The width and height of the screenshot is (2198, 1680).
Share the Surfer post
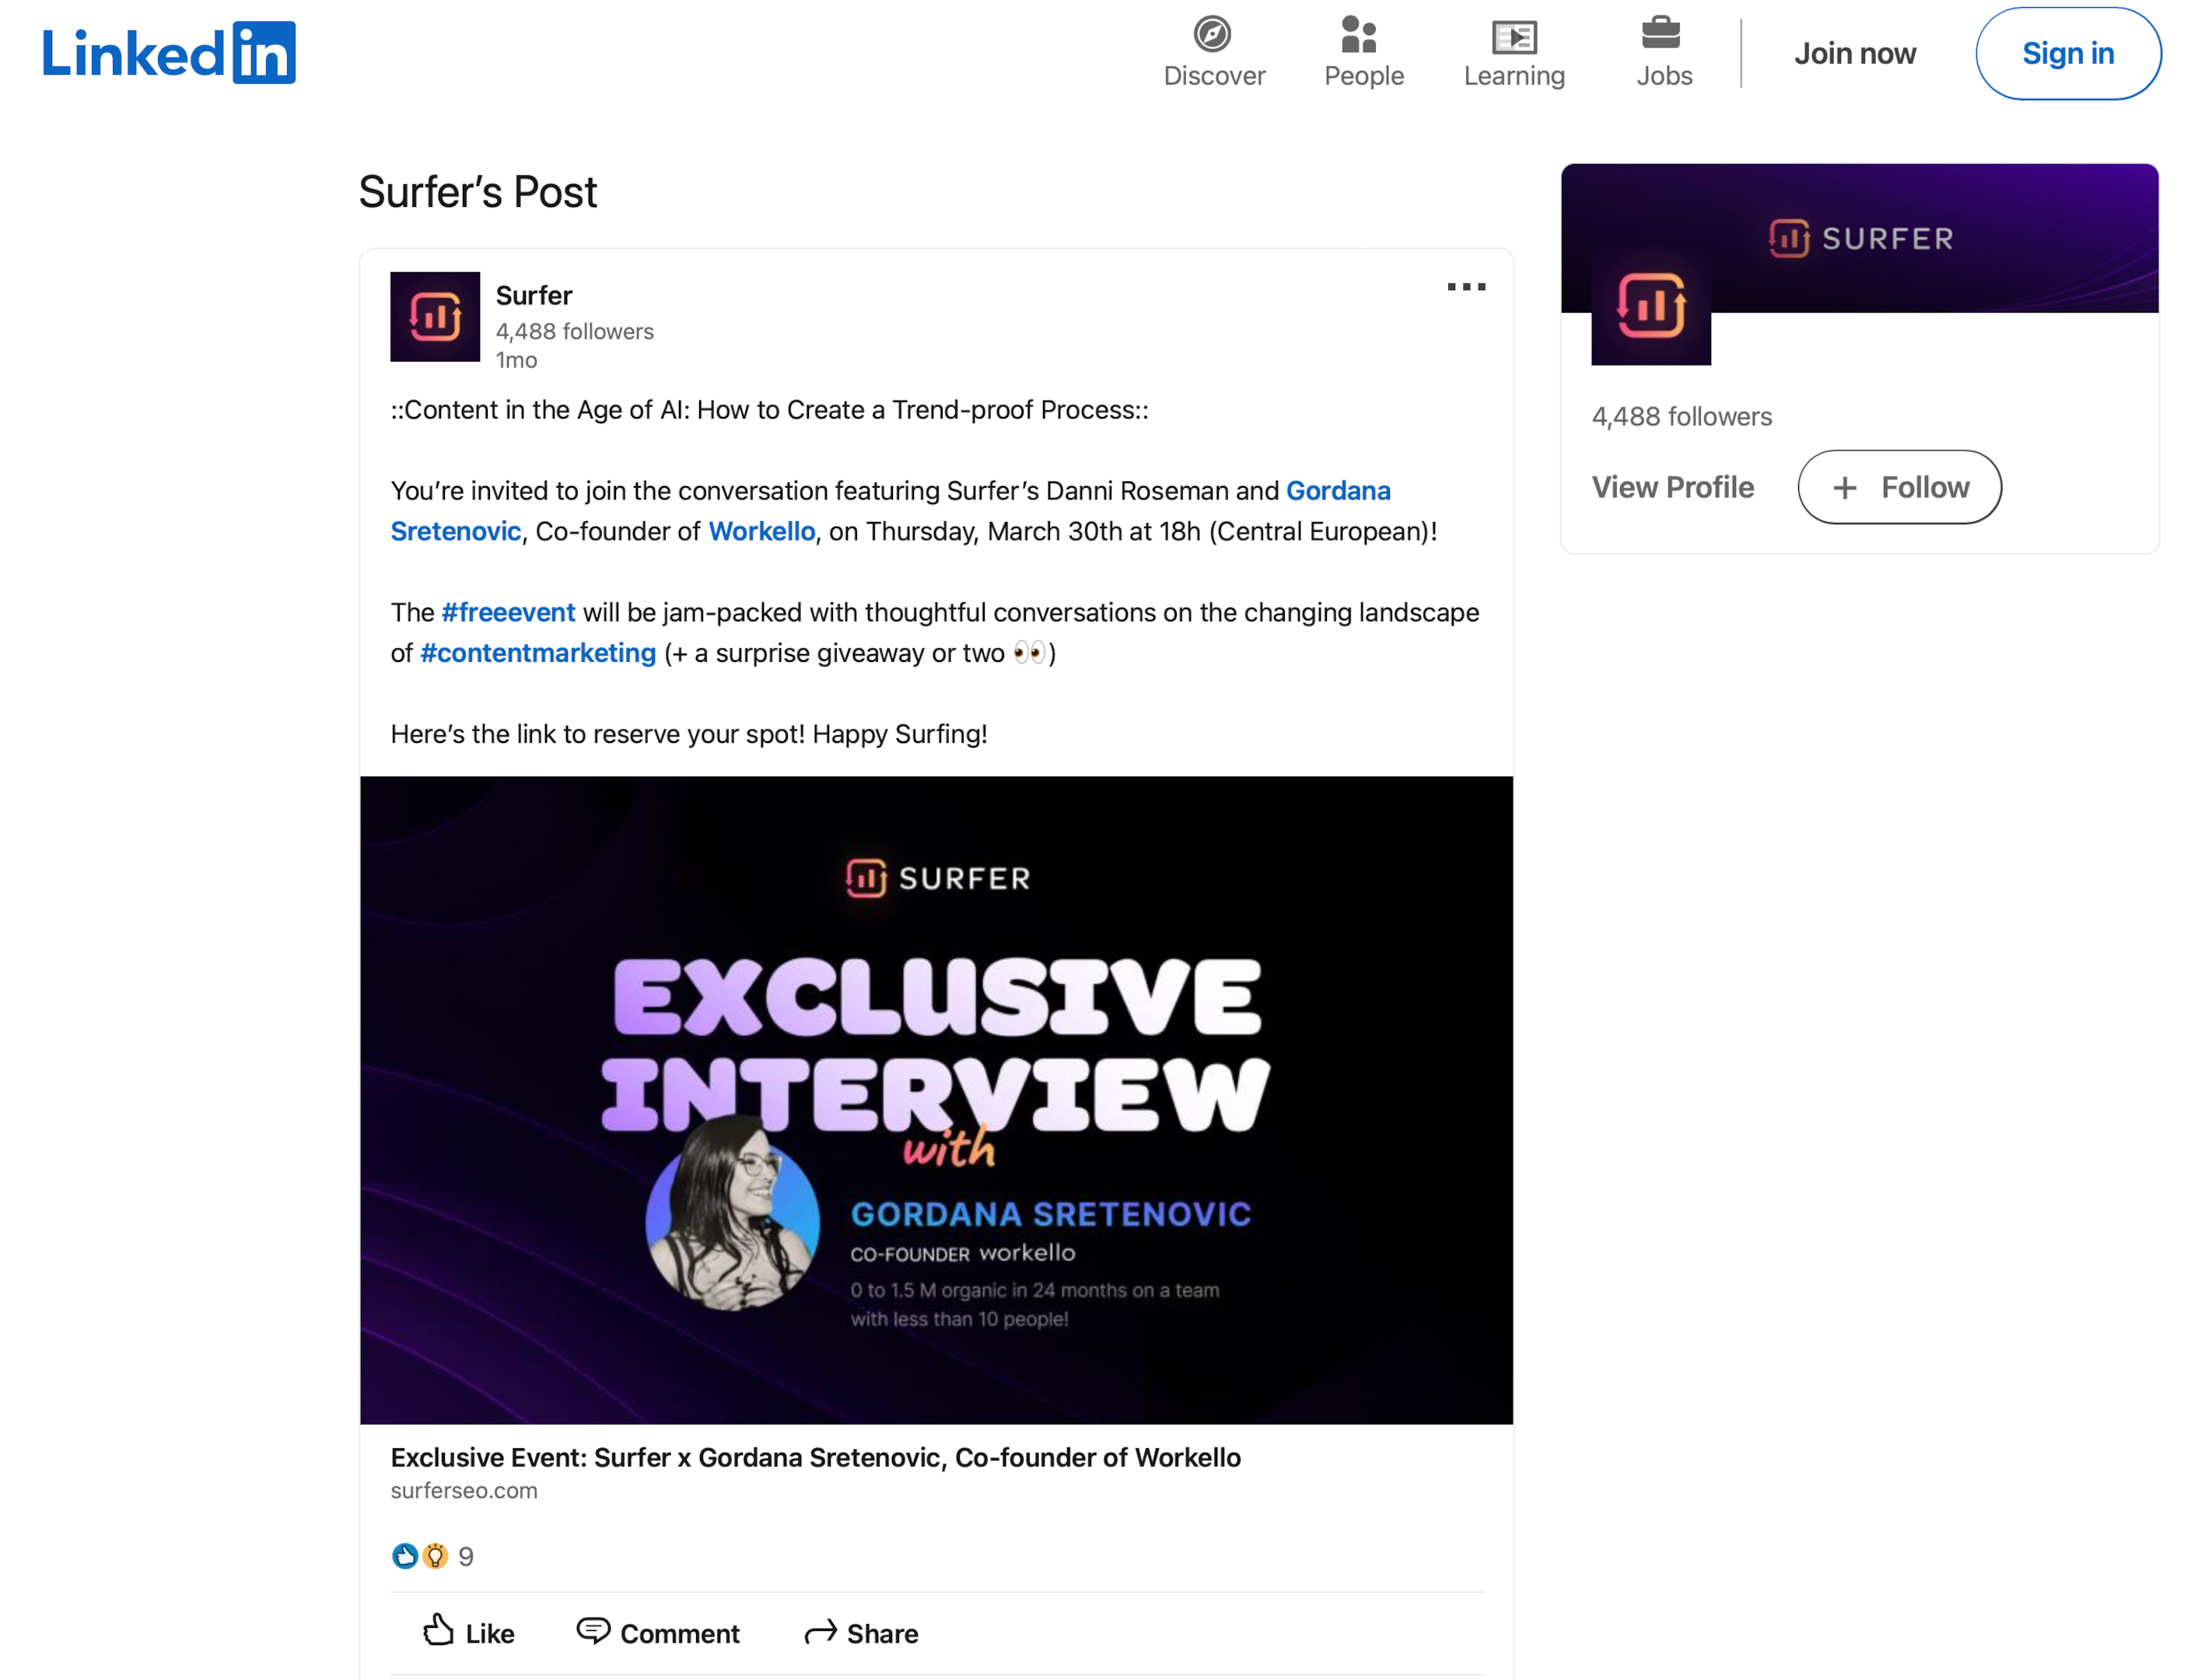pyautogui.click(x=861, y=1632)
